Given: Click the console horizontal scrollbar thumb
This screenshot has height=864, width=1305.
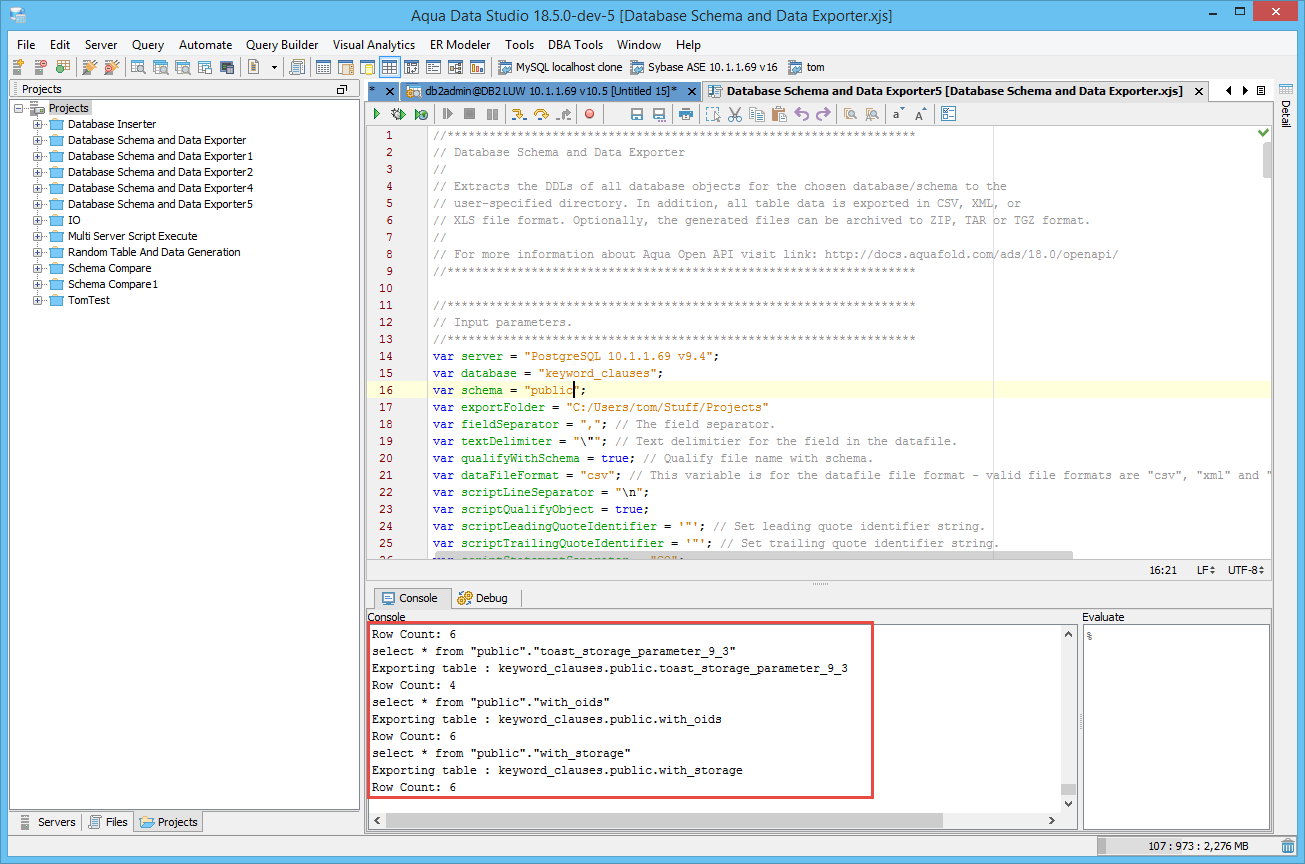Looking at the screenshot, I should (664, 821).
